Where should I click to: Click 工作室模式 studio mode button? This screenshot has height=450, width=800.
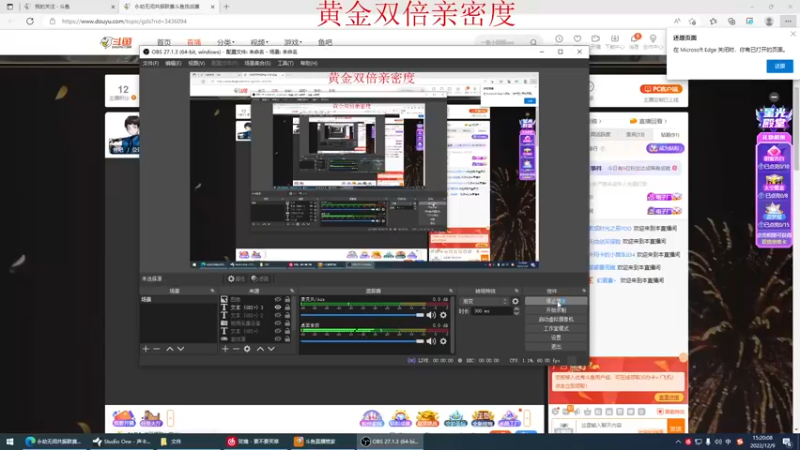pyautogui.click(x=556, y=329)
